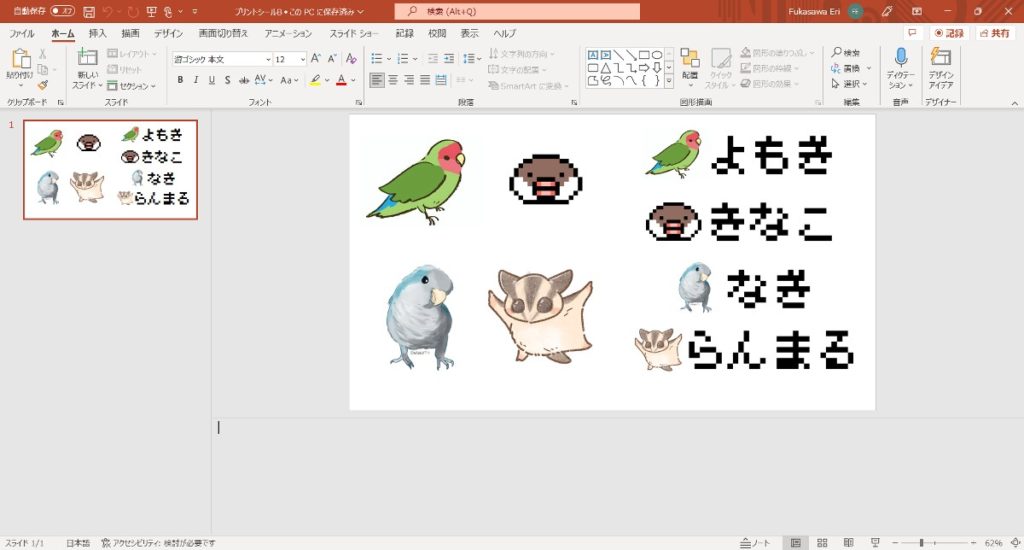Toggle Bold formatting

coord(180,80)
